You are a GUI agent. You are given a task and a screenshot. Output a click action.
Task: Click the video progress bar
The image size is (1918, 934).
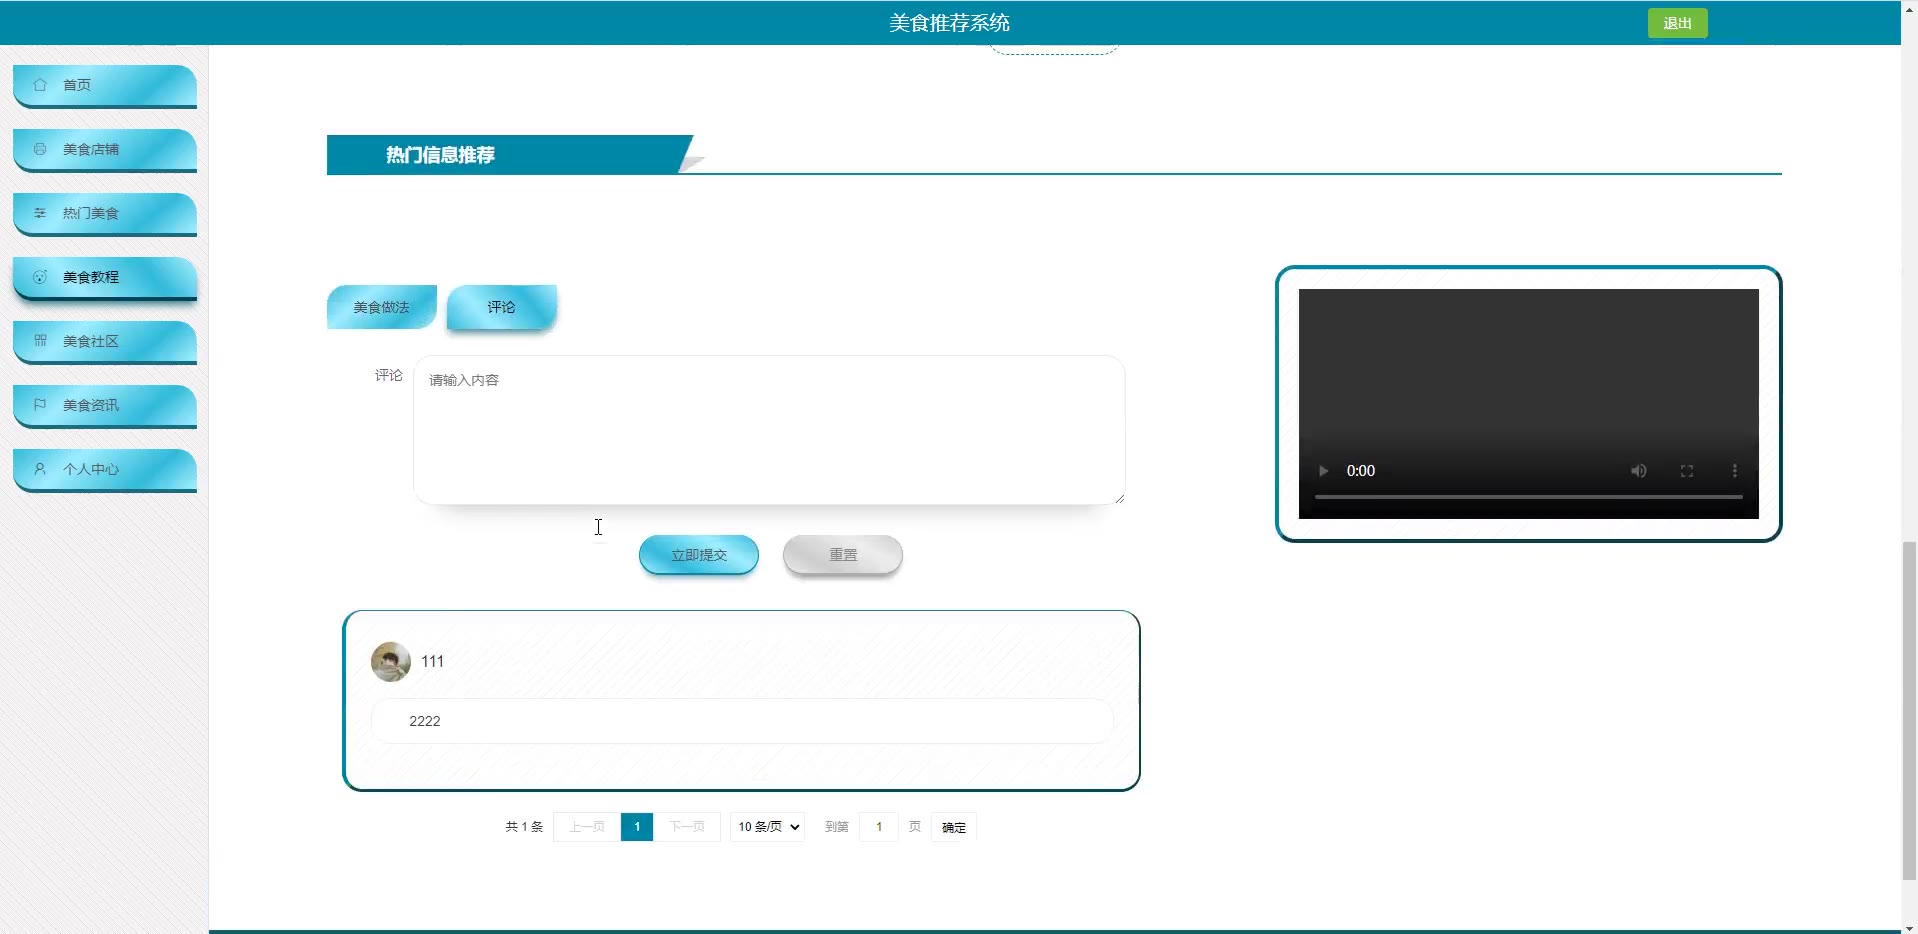pyautogui.click(x=1528, y=496)
